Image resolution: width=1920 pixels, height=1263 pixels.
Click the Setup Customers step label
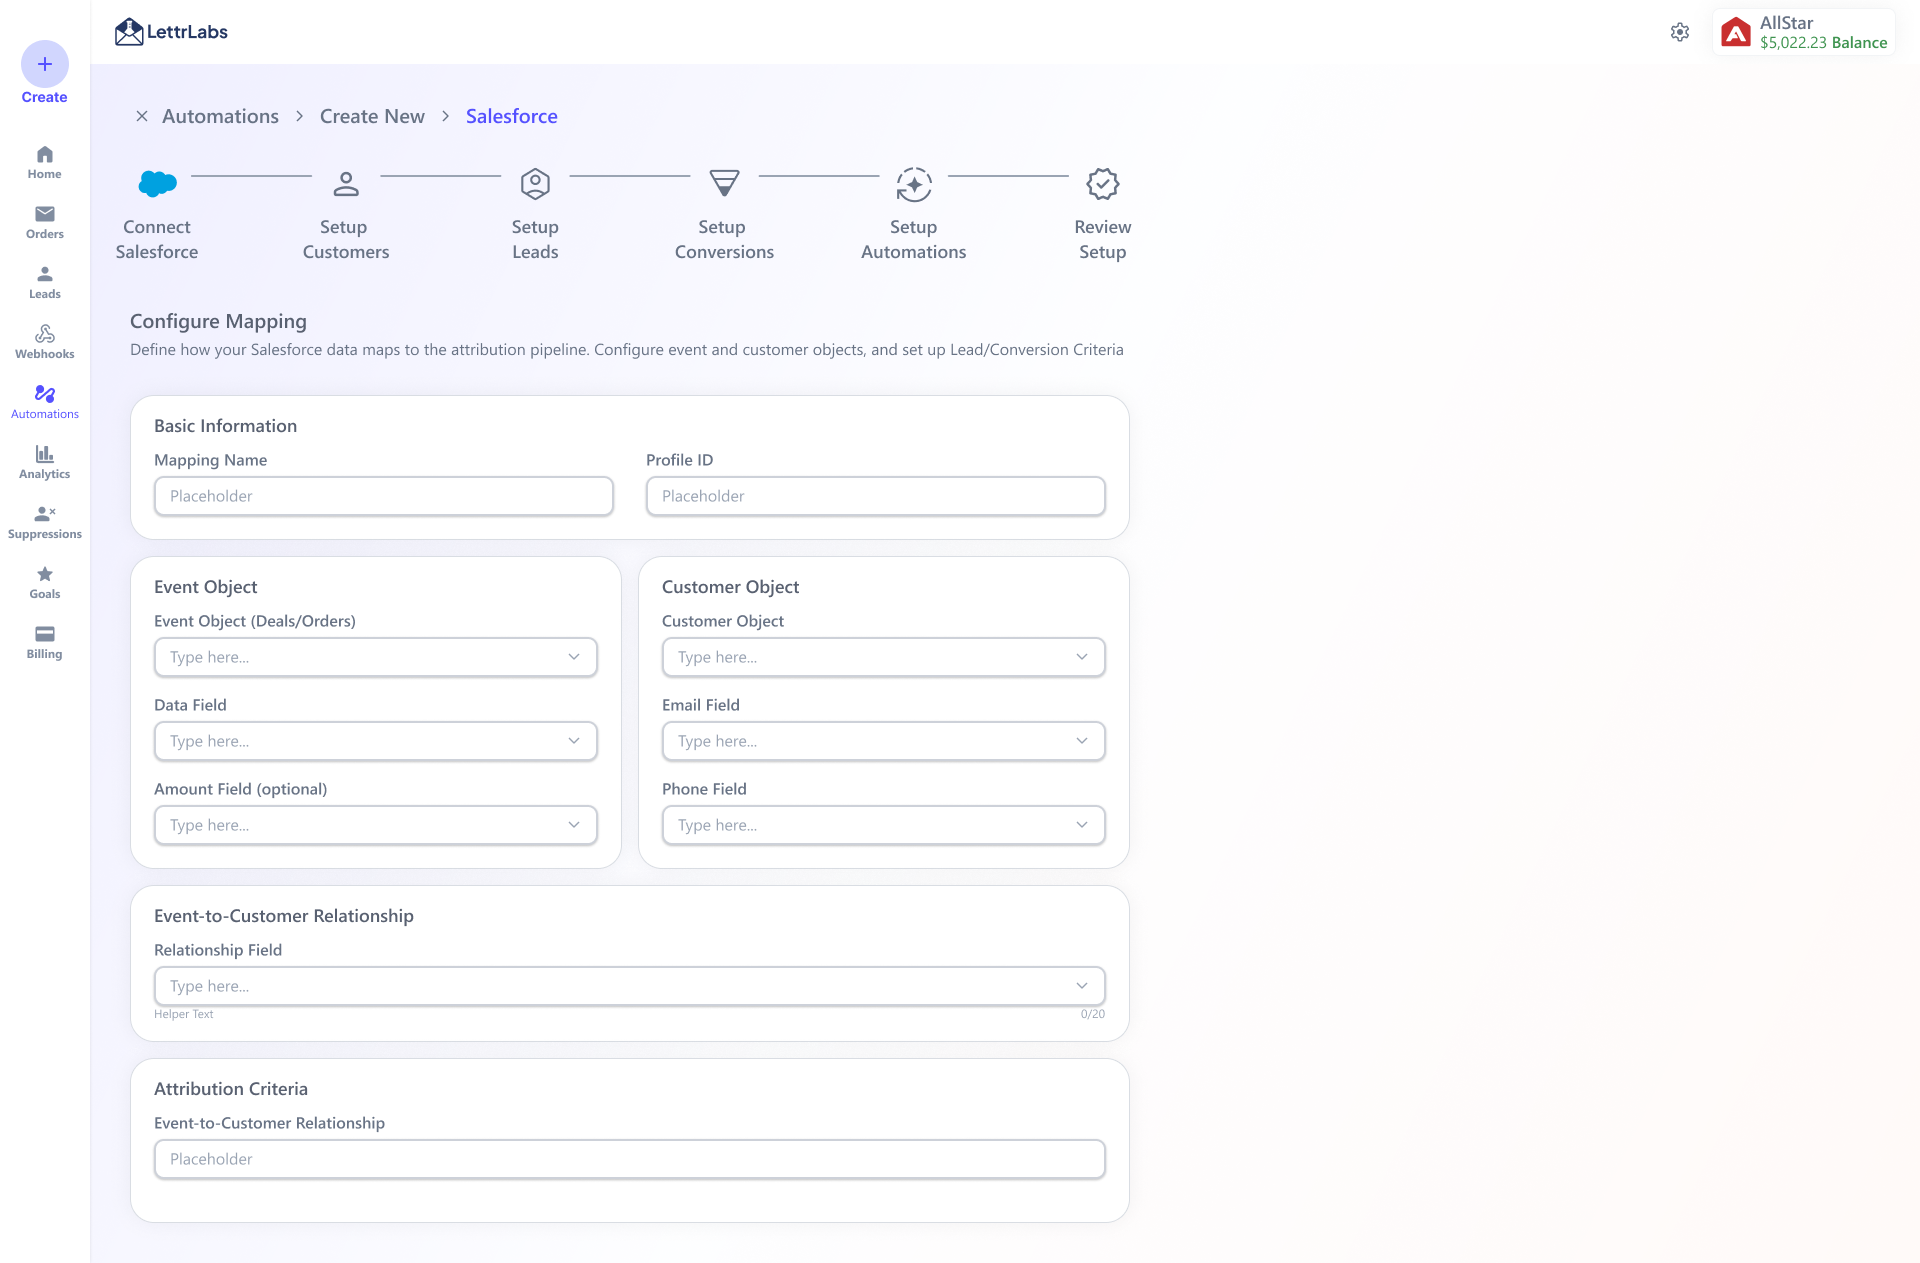(346, 240)
